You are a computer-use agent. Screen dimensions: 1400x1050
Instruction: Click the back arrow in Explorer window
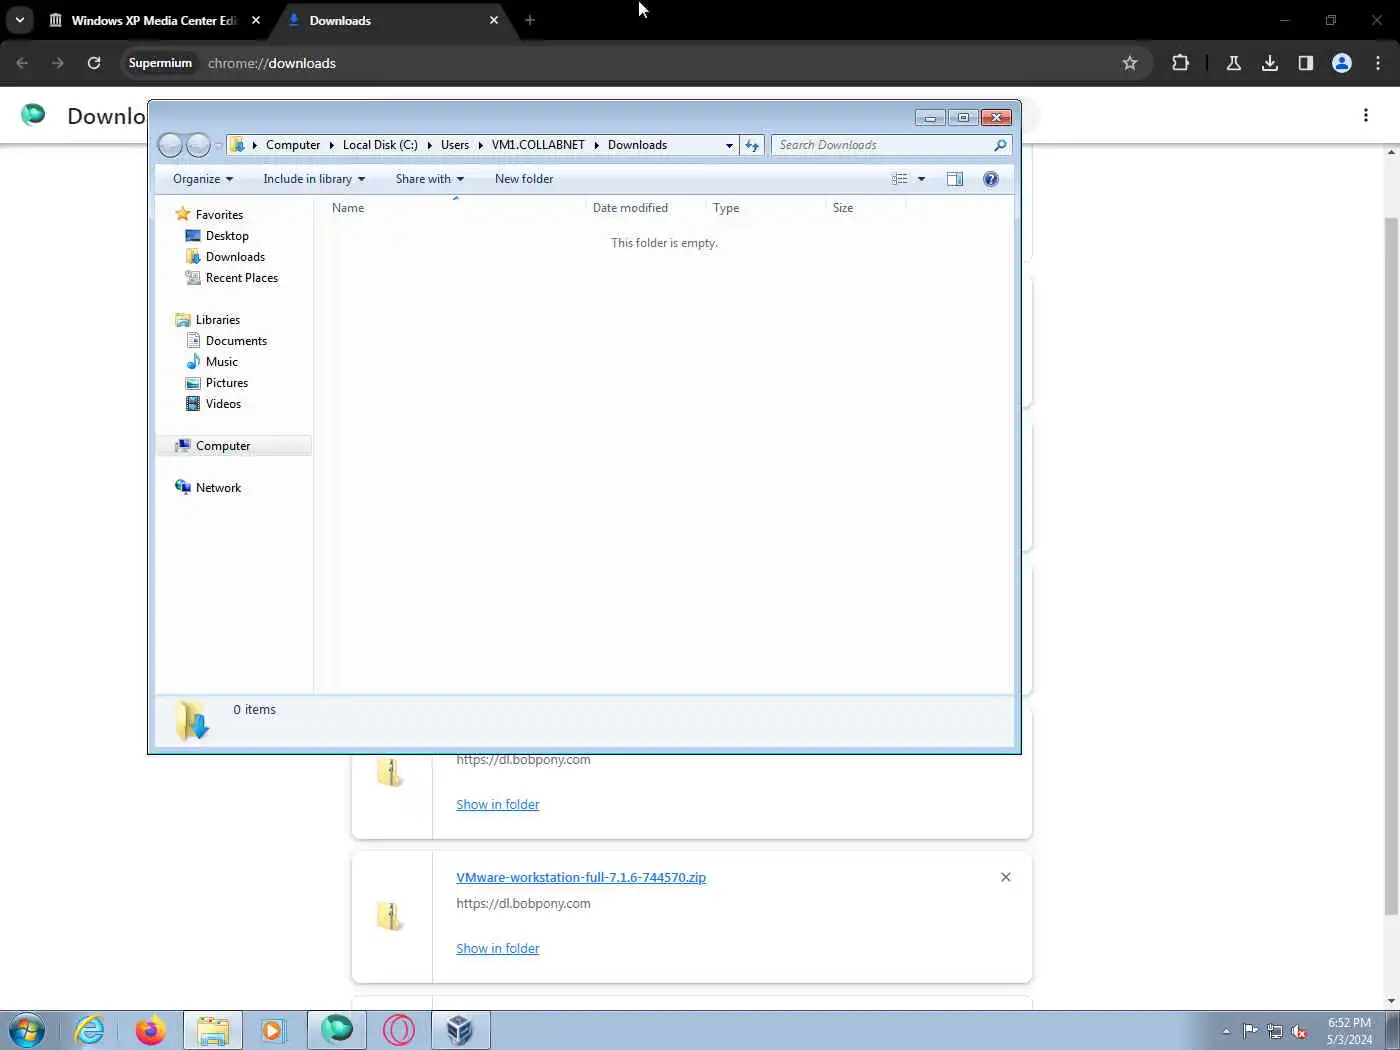coord(170,145)
